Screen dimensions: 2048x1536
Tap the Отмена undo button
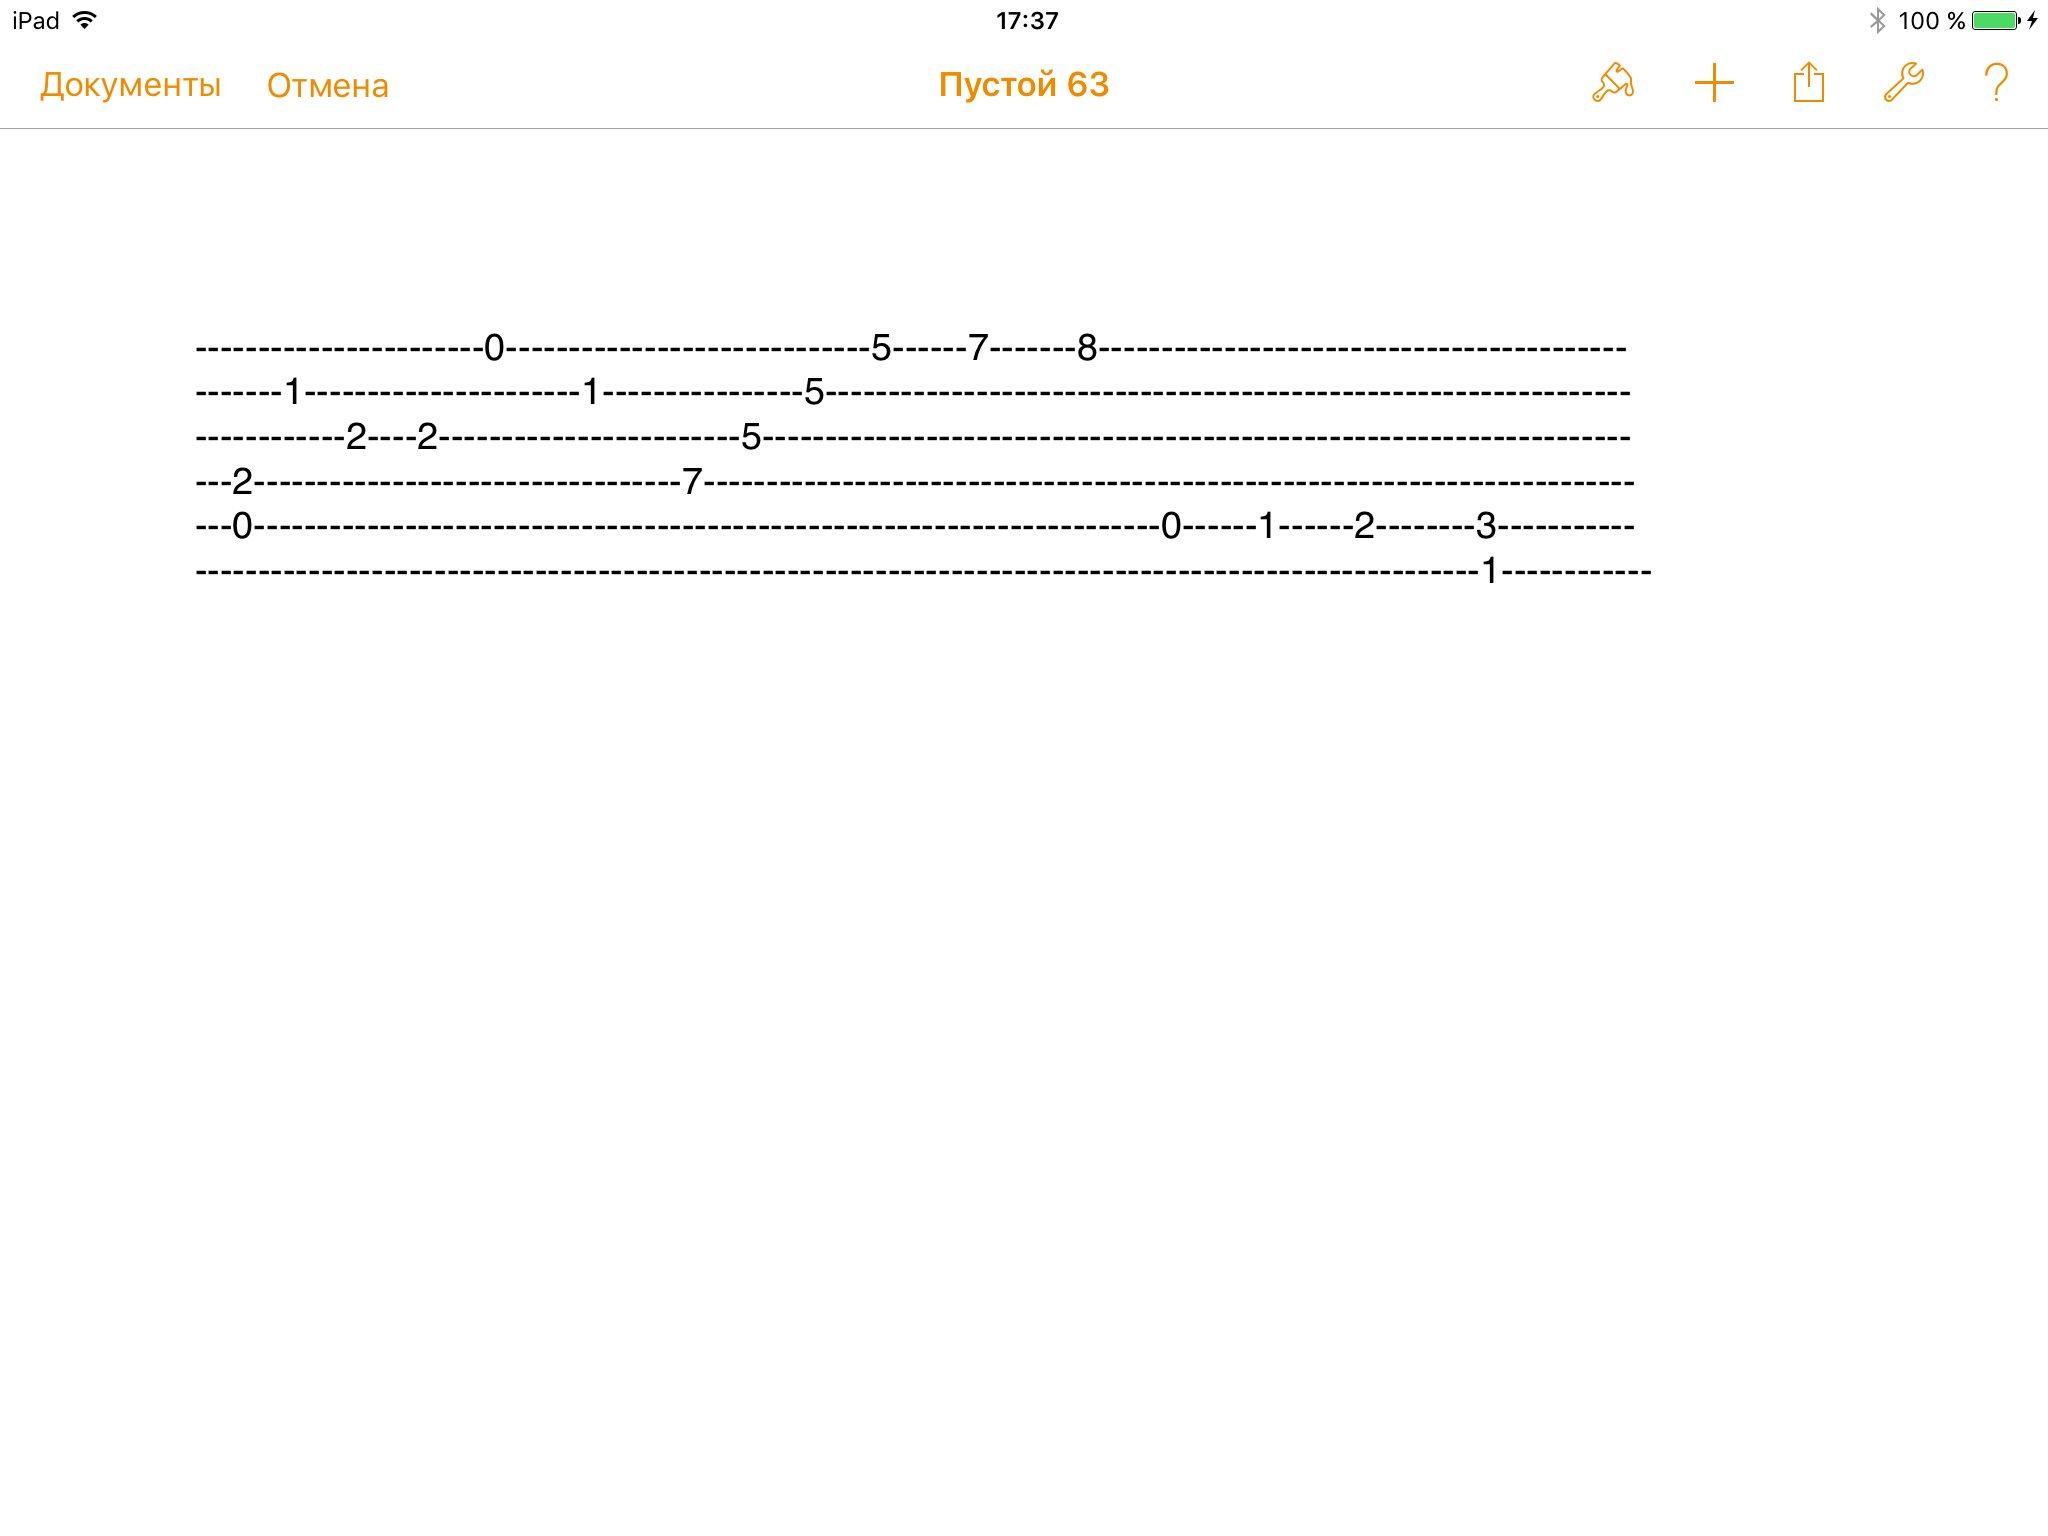328,86
